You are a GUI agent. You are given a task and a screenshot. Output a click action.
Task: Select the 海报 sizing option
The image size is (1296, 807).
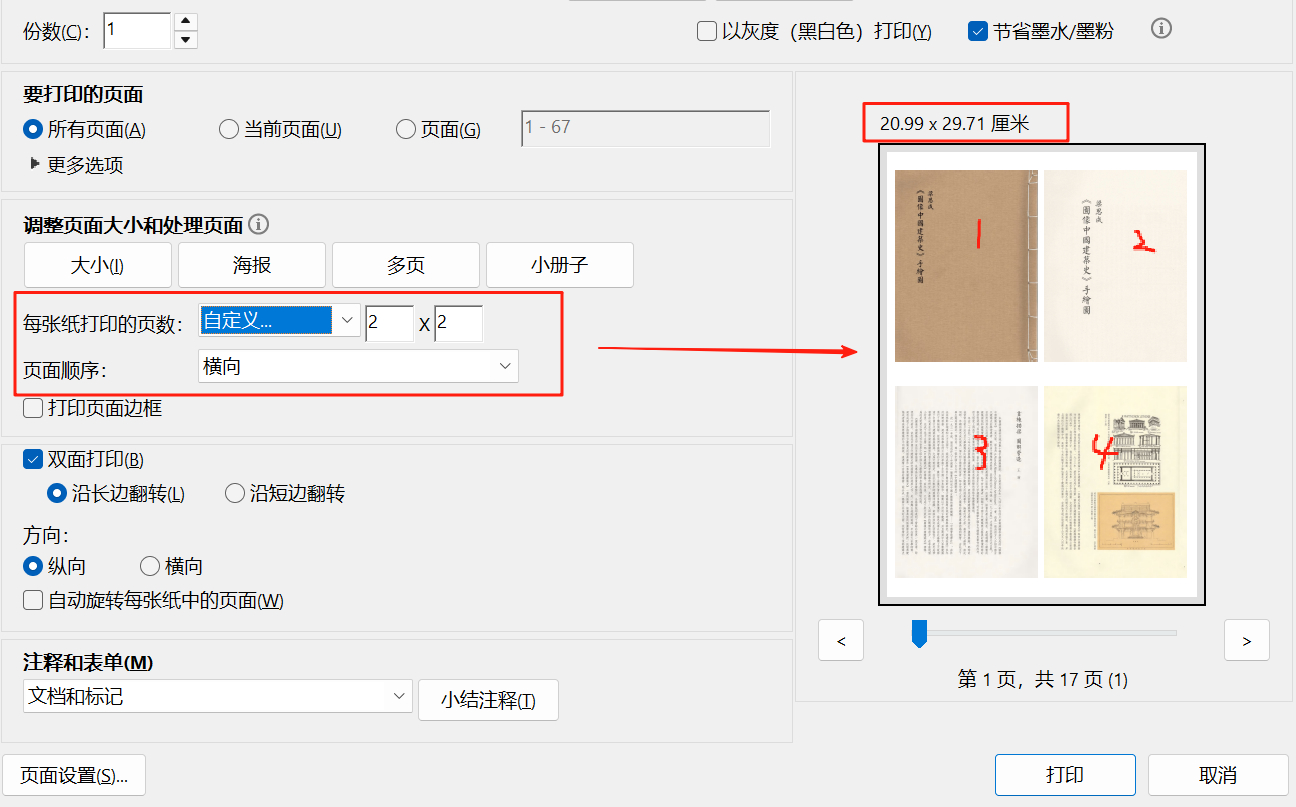[x=252, y=265]
